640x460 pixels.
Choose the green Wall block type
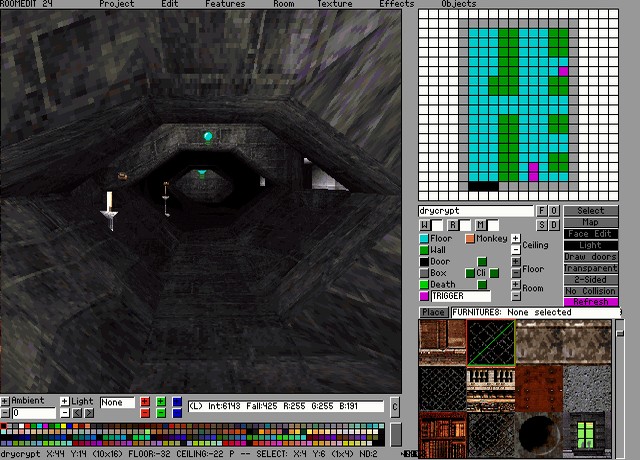[424, 250]
